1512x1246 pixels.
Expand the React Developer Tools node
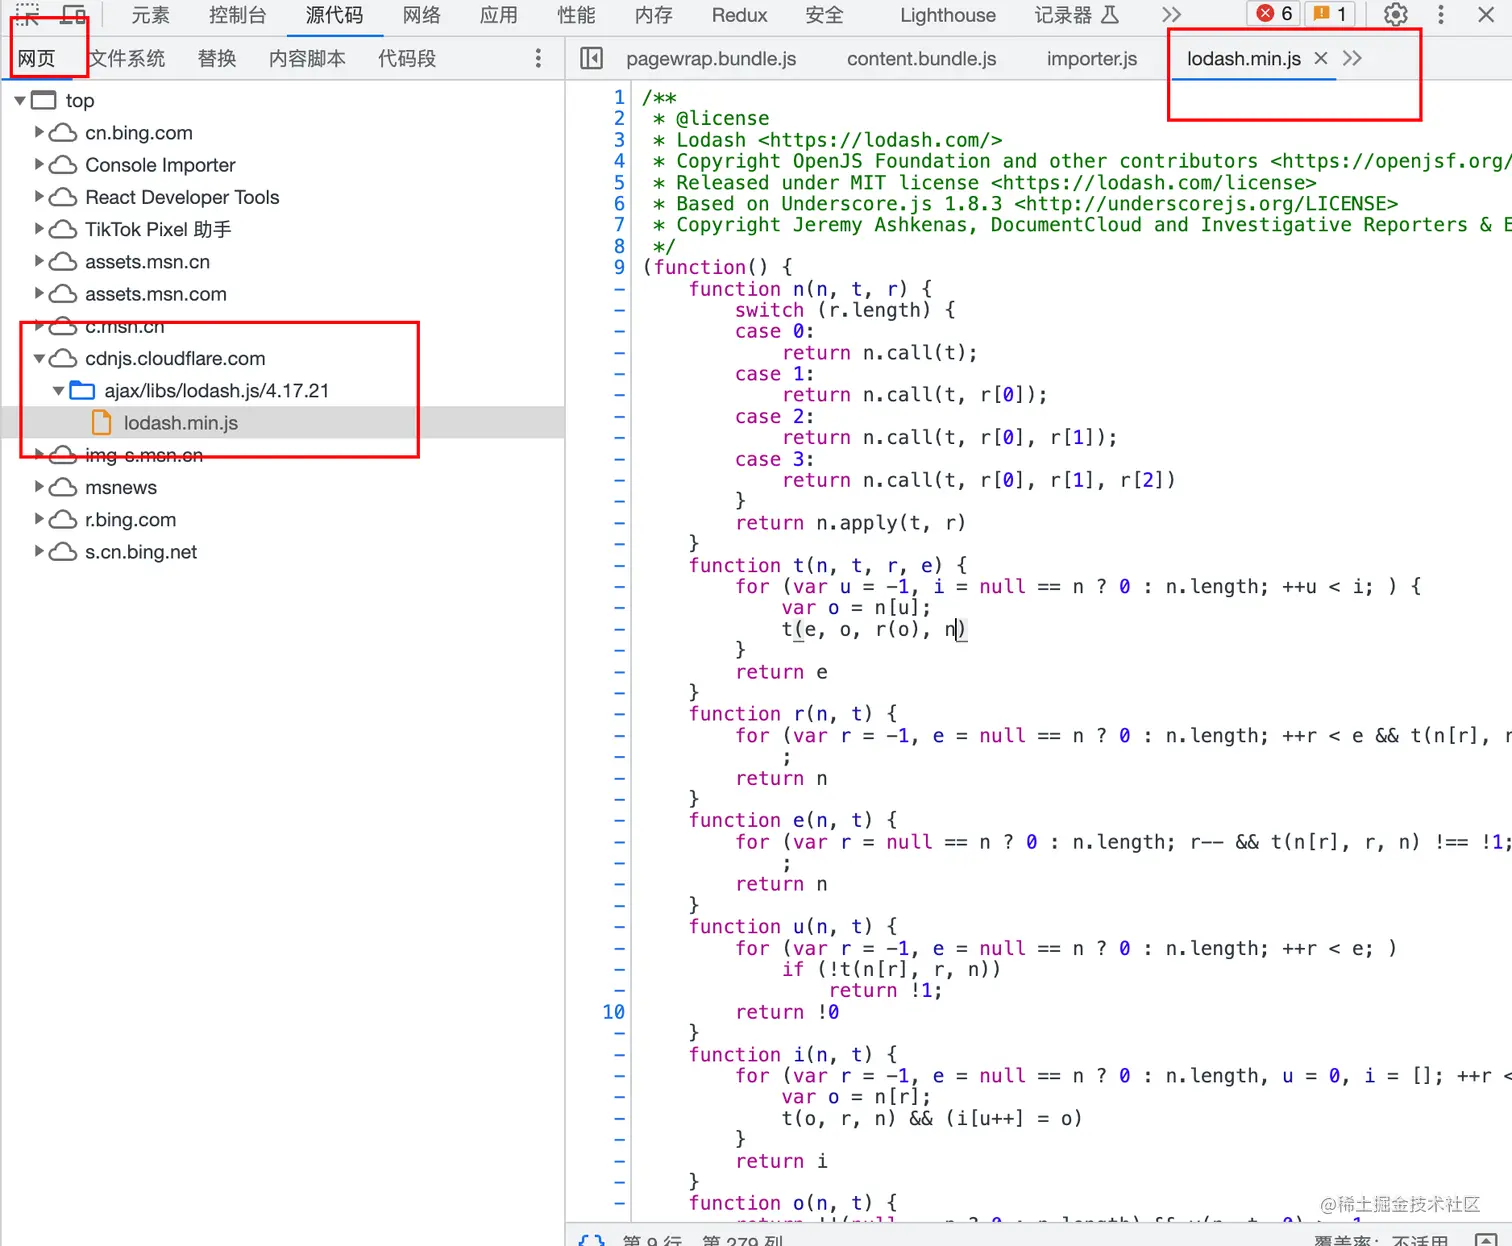click(x=39, y=196)
